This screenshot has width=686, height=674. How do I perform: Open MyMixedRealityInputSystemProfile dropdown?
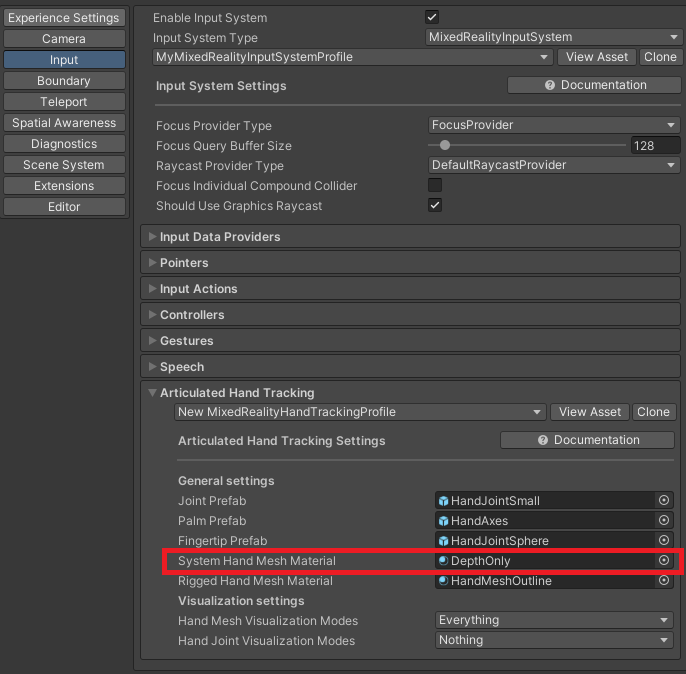click(353, 57)
